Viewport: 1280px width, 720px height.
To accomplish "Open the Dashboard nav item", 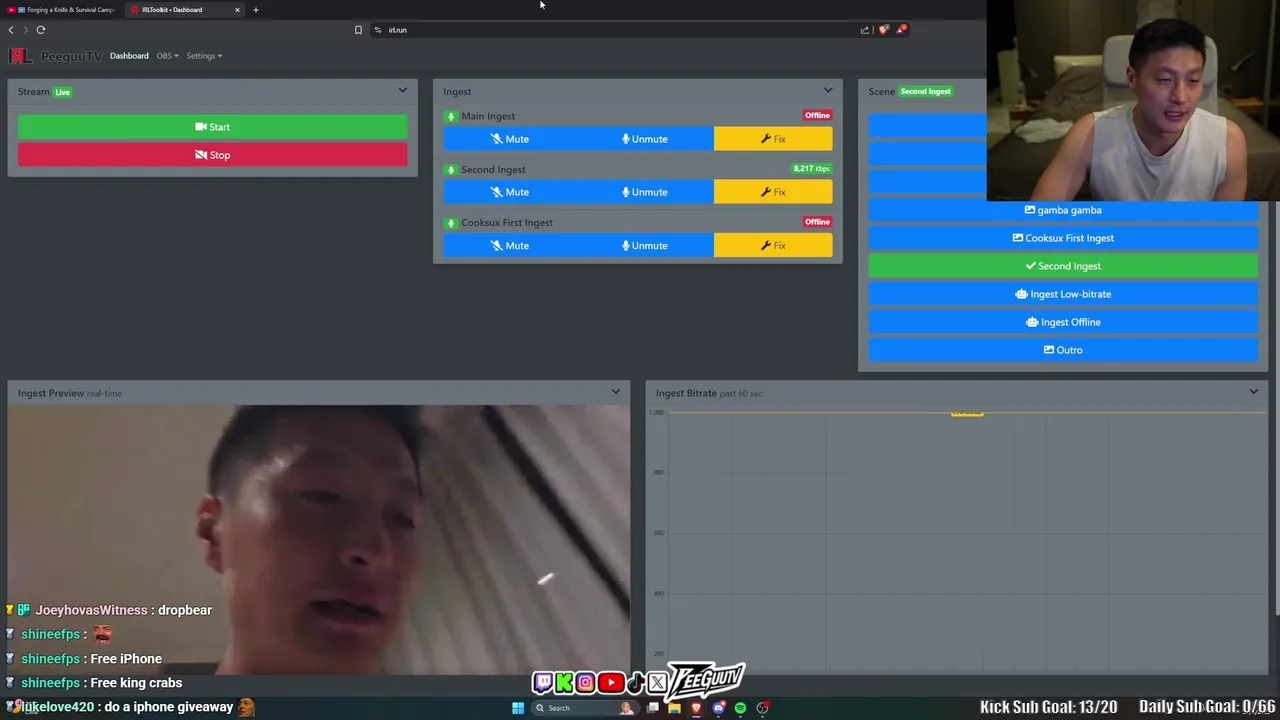I will [x=129, y=56].
